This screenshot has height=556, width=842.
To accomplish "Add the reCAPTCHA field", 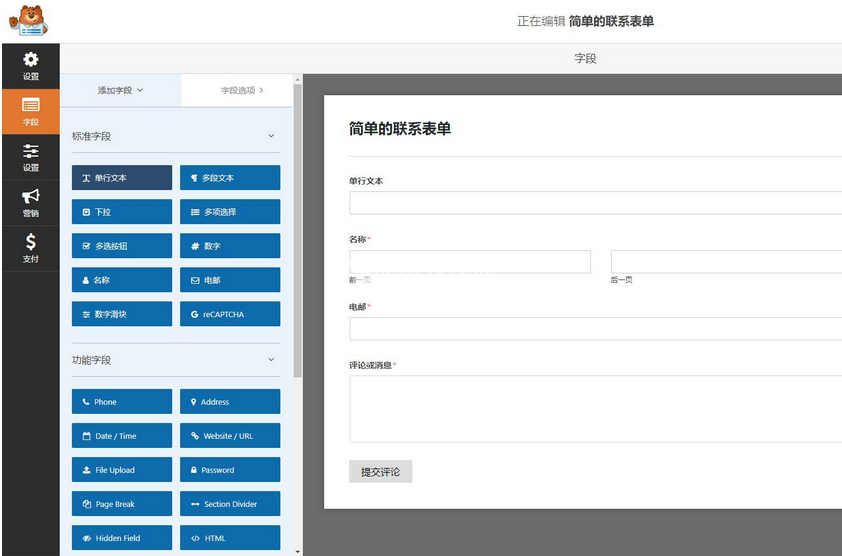I will (x=230, y=314).
